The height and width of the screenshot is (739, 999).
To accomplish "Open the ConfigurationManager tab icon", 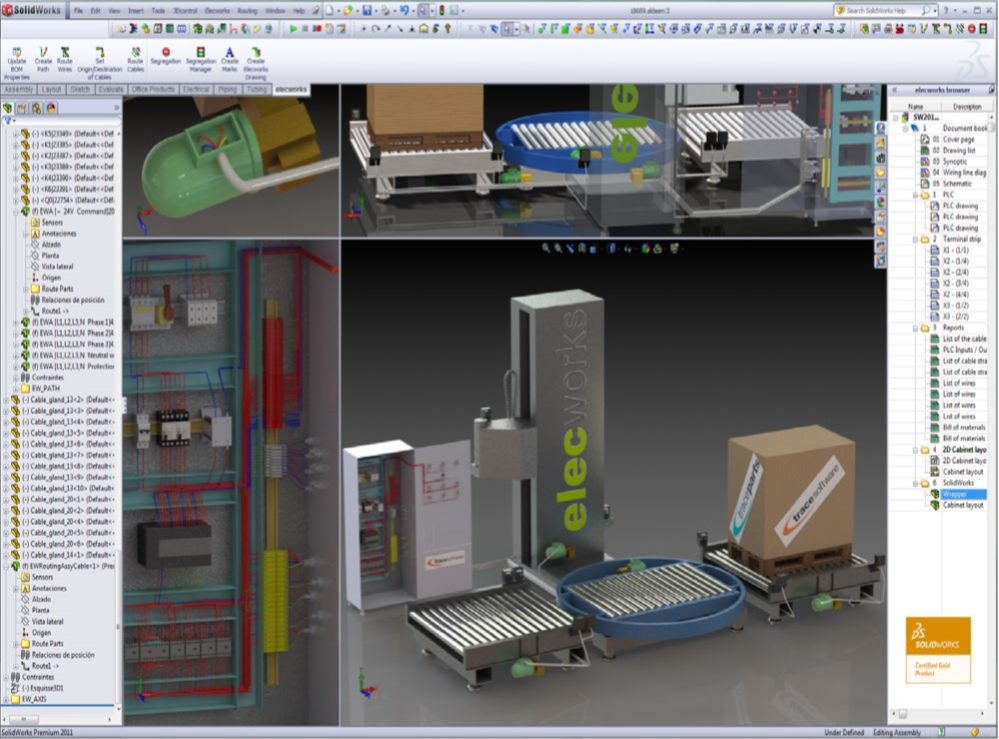I will click(36, 108).
